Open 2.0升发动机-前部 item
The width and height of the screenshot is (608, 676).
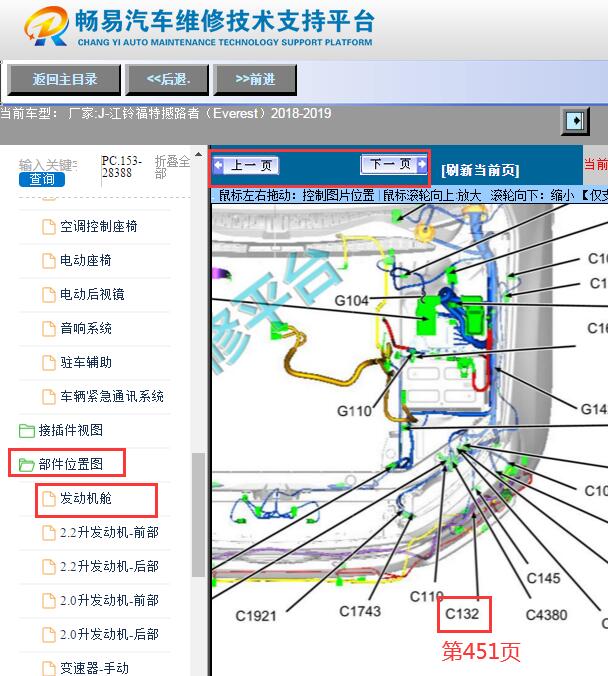(109, 601)
